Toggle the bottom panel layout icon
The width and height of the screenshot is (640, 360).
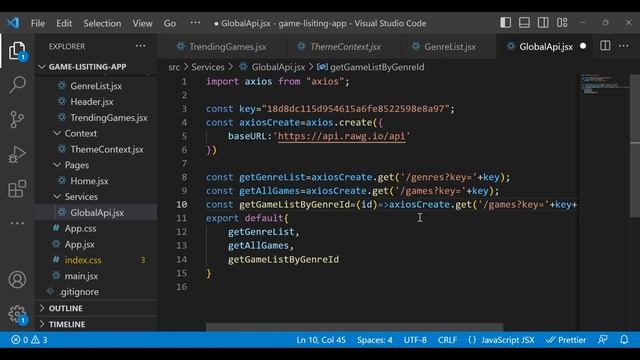tap(524, 23)
